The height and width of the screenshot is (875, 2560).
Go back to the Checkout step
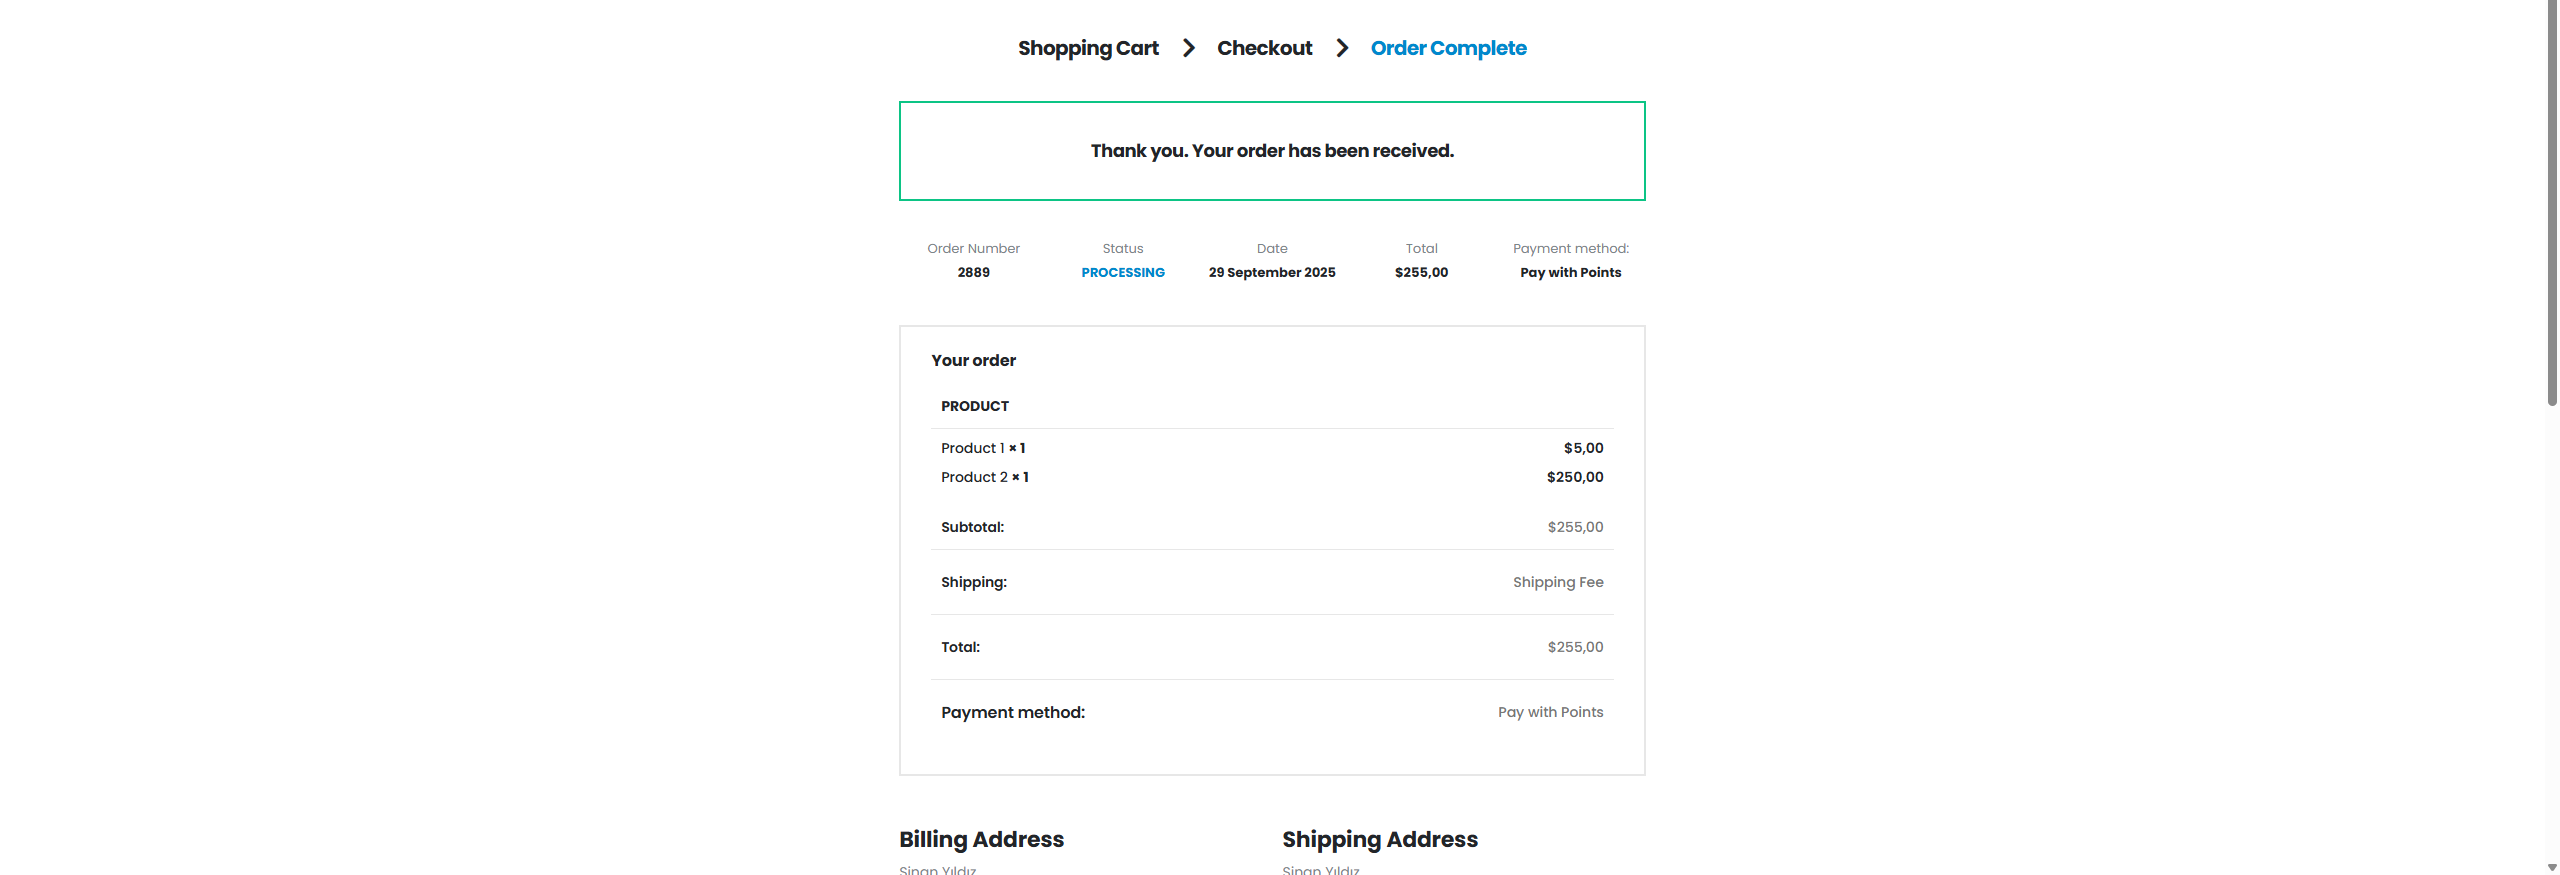[1264, 47]
